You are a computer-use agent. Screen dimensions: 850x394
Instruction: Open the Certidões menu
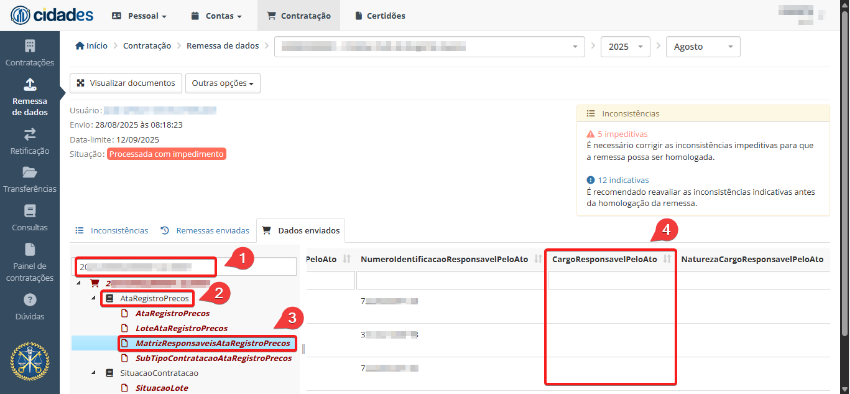380,16
